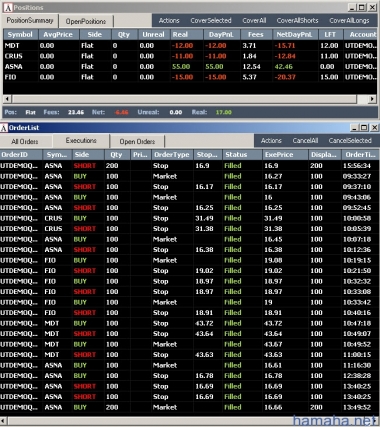Select ASNA short order at 09:37:10

[190, 187]
